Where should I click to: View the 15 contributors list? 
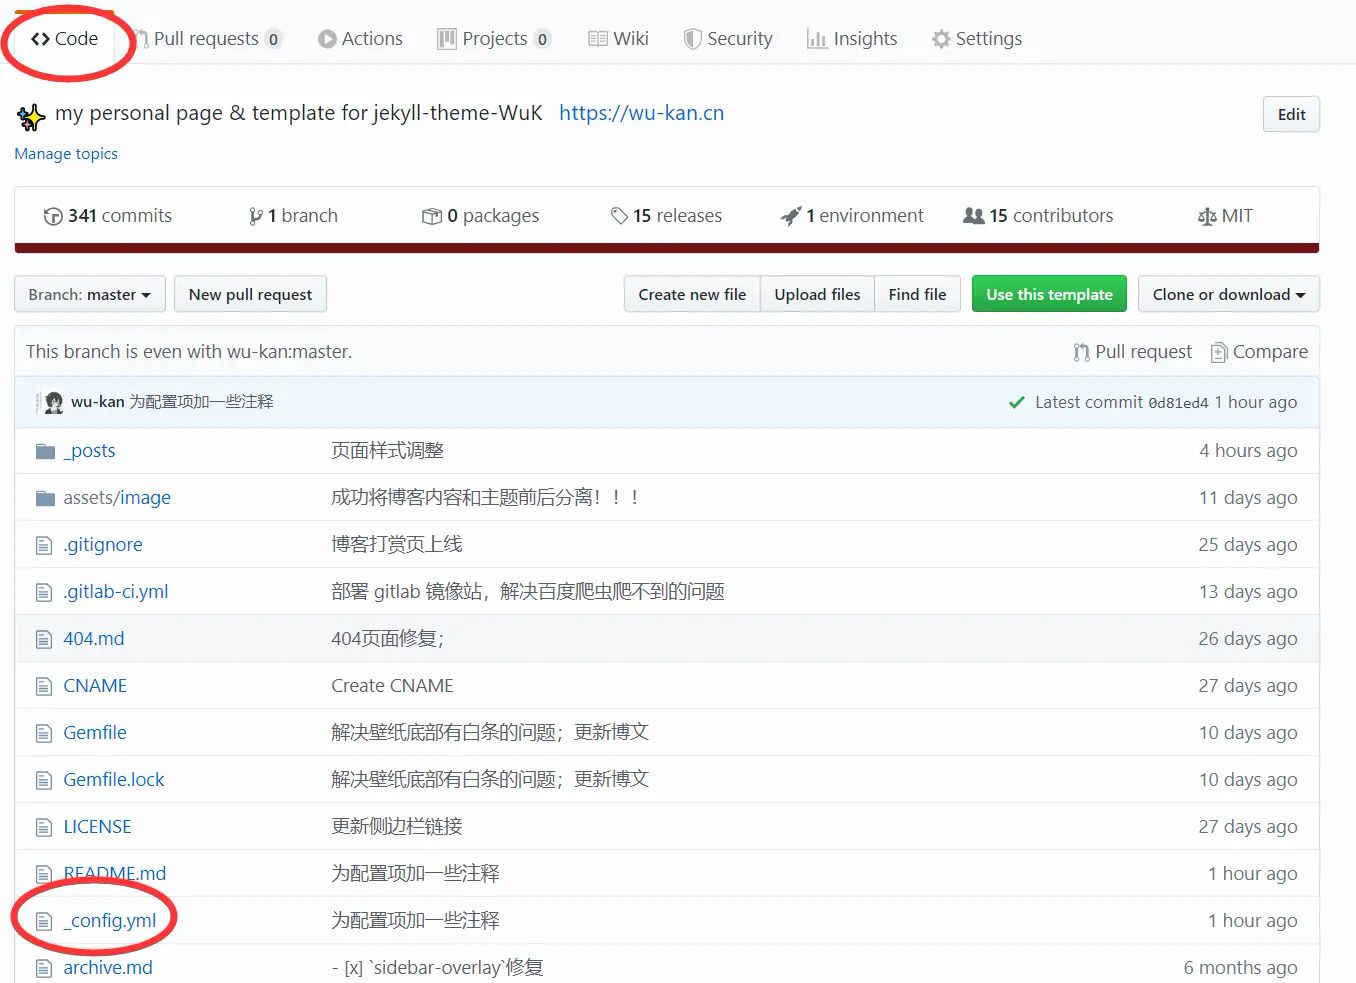coord(1038,216)
